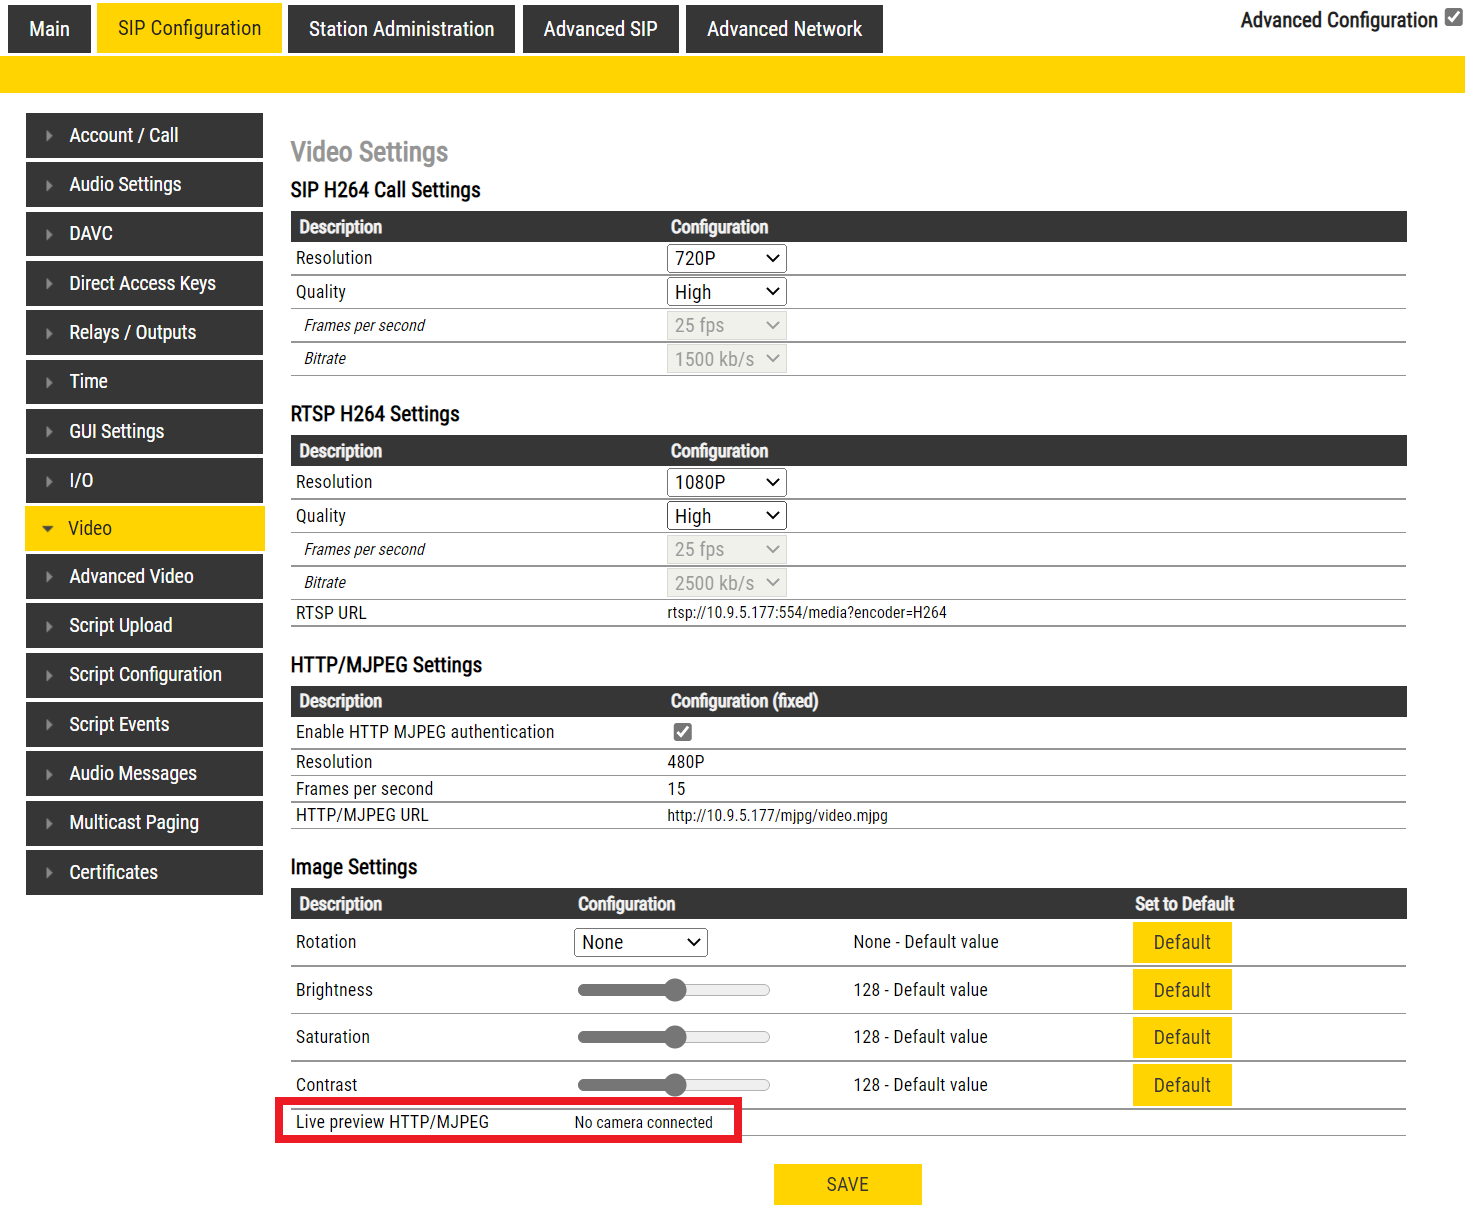The image size is (1465, 1223).
Task: Reset Brightness with its Default button
Action: (x=1181, y=990)
